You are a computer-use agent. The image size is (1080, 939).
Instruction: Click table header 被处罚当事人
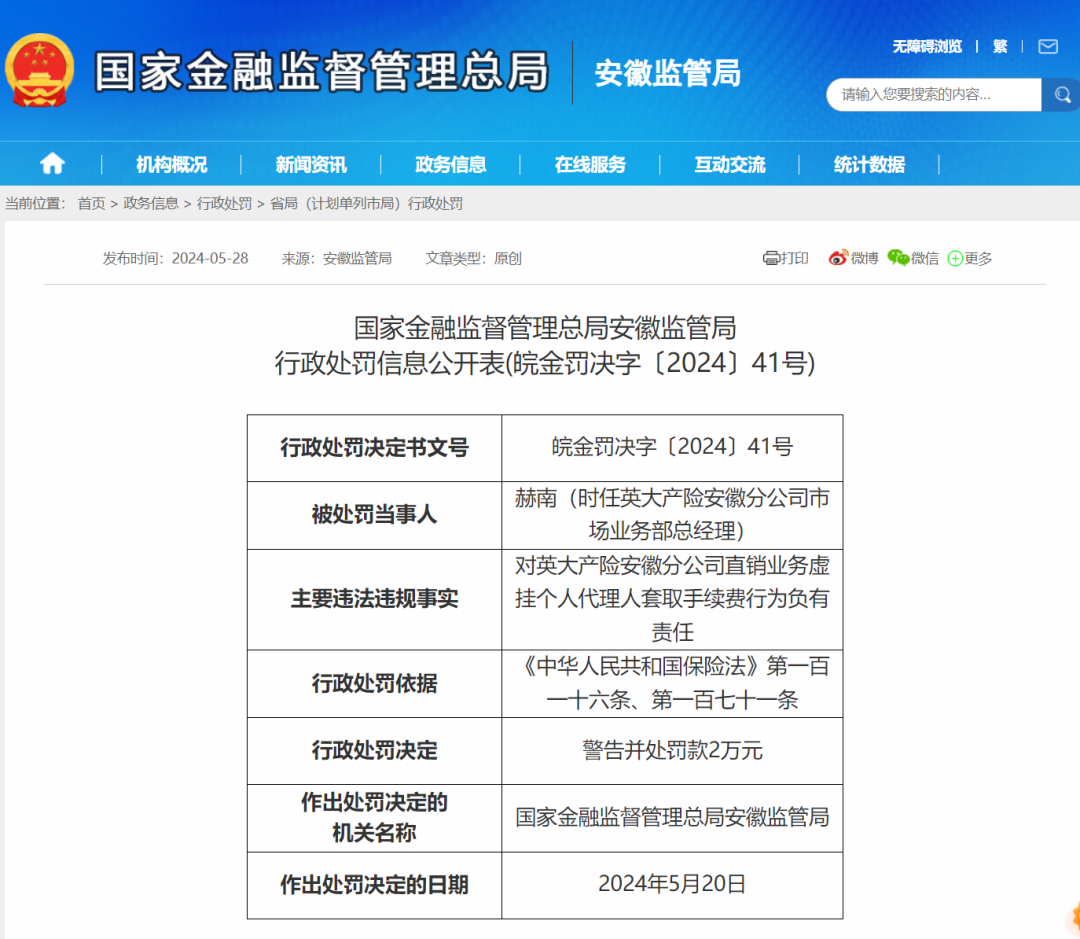(x=375, y=515)
